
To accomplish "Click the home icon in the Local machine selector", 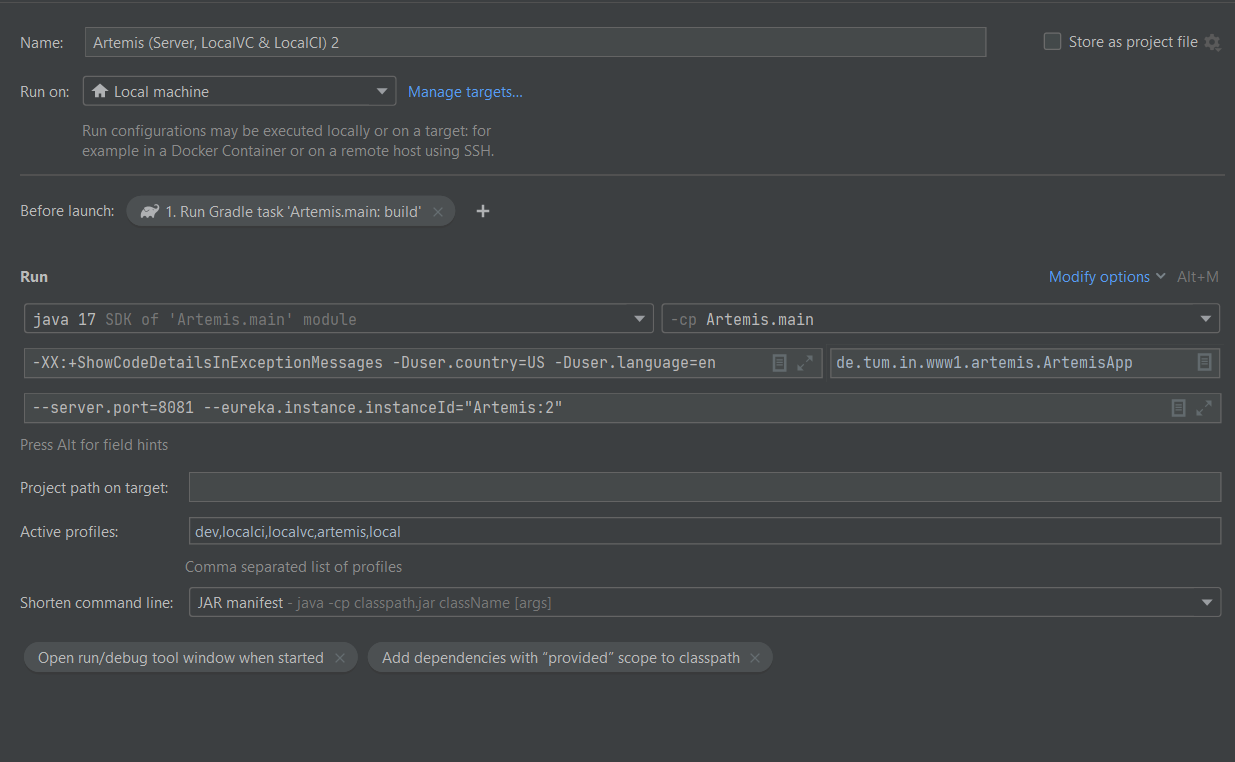I will 100,90.
